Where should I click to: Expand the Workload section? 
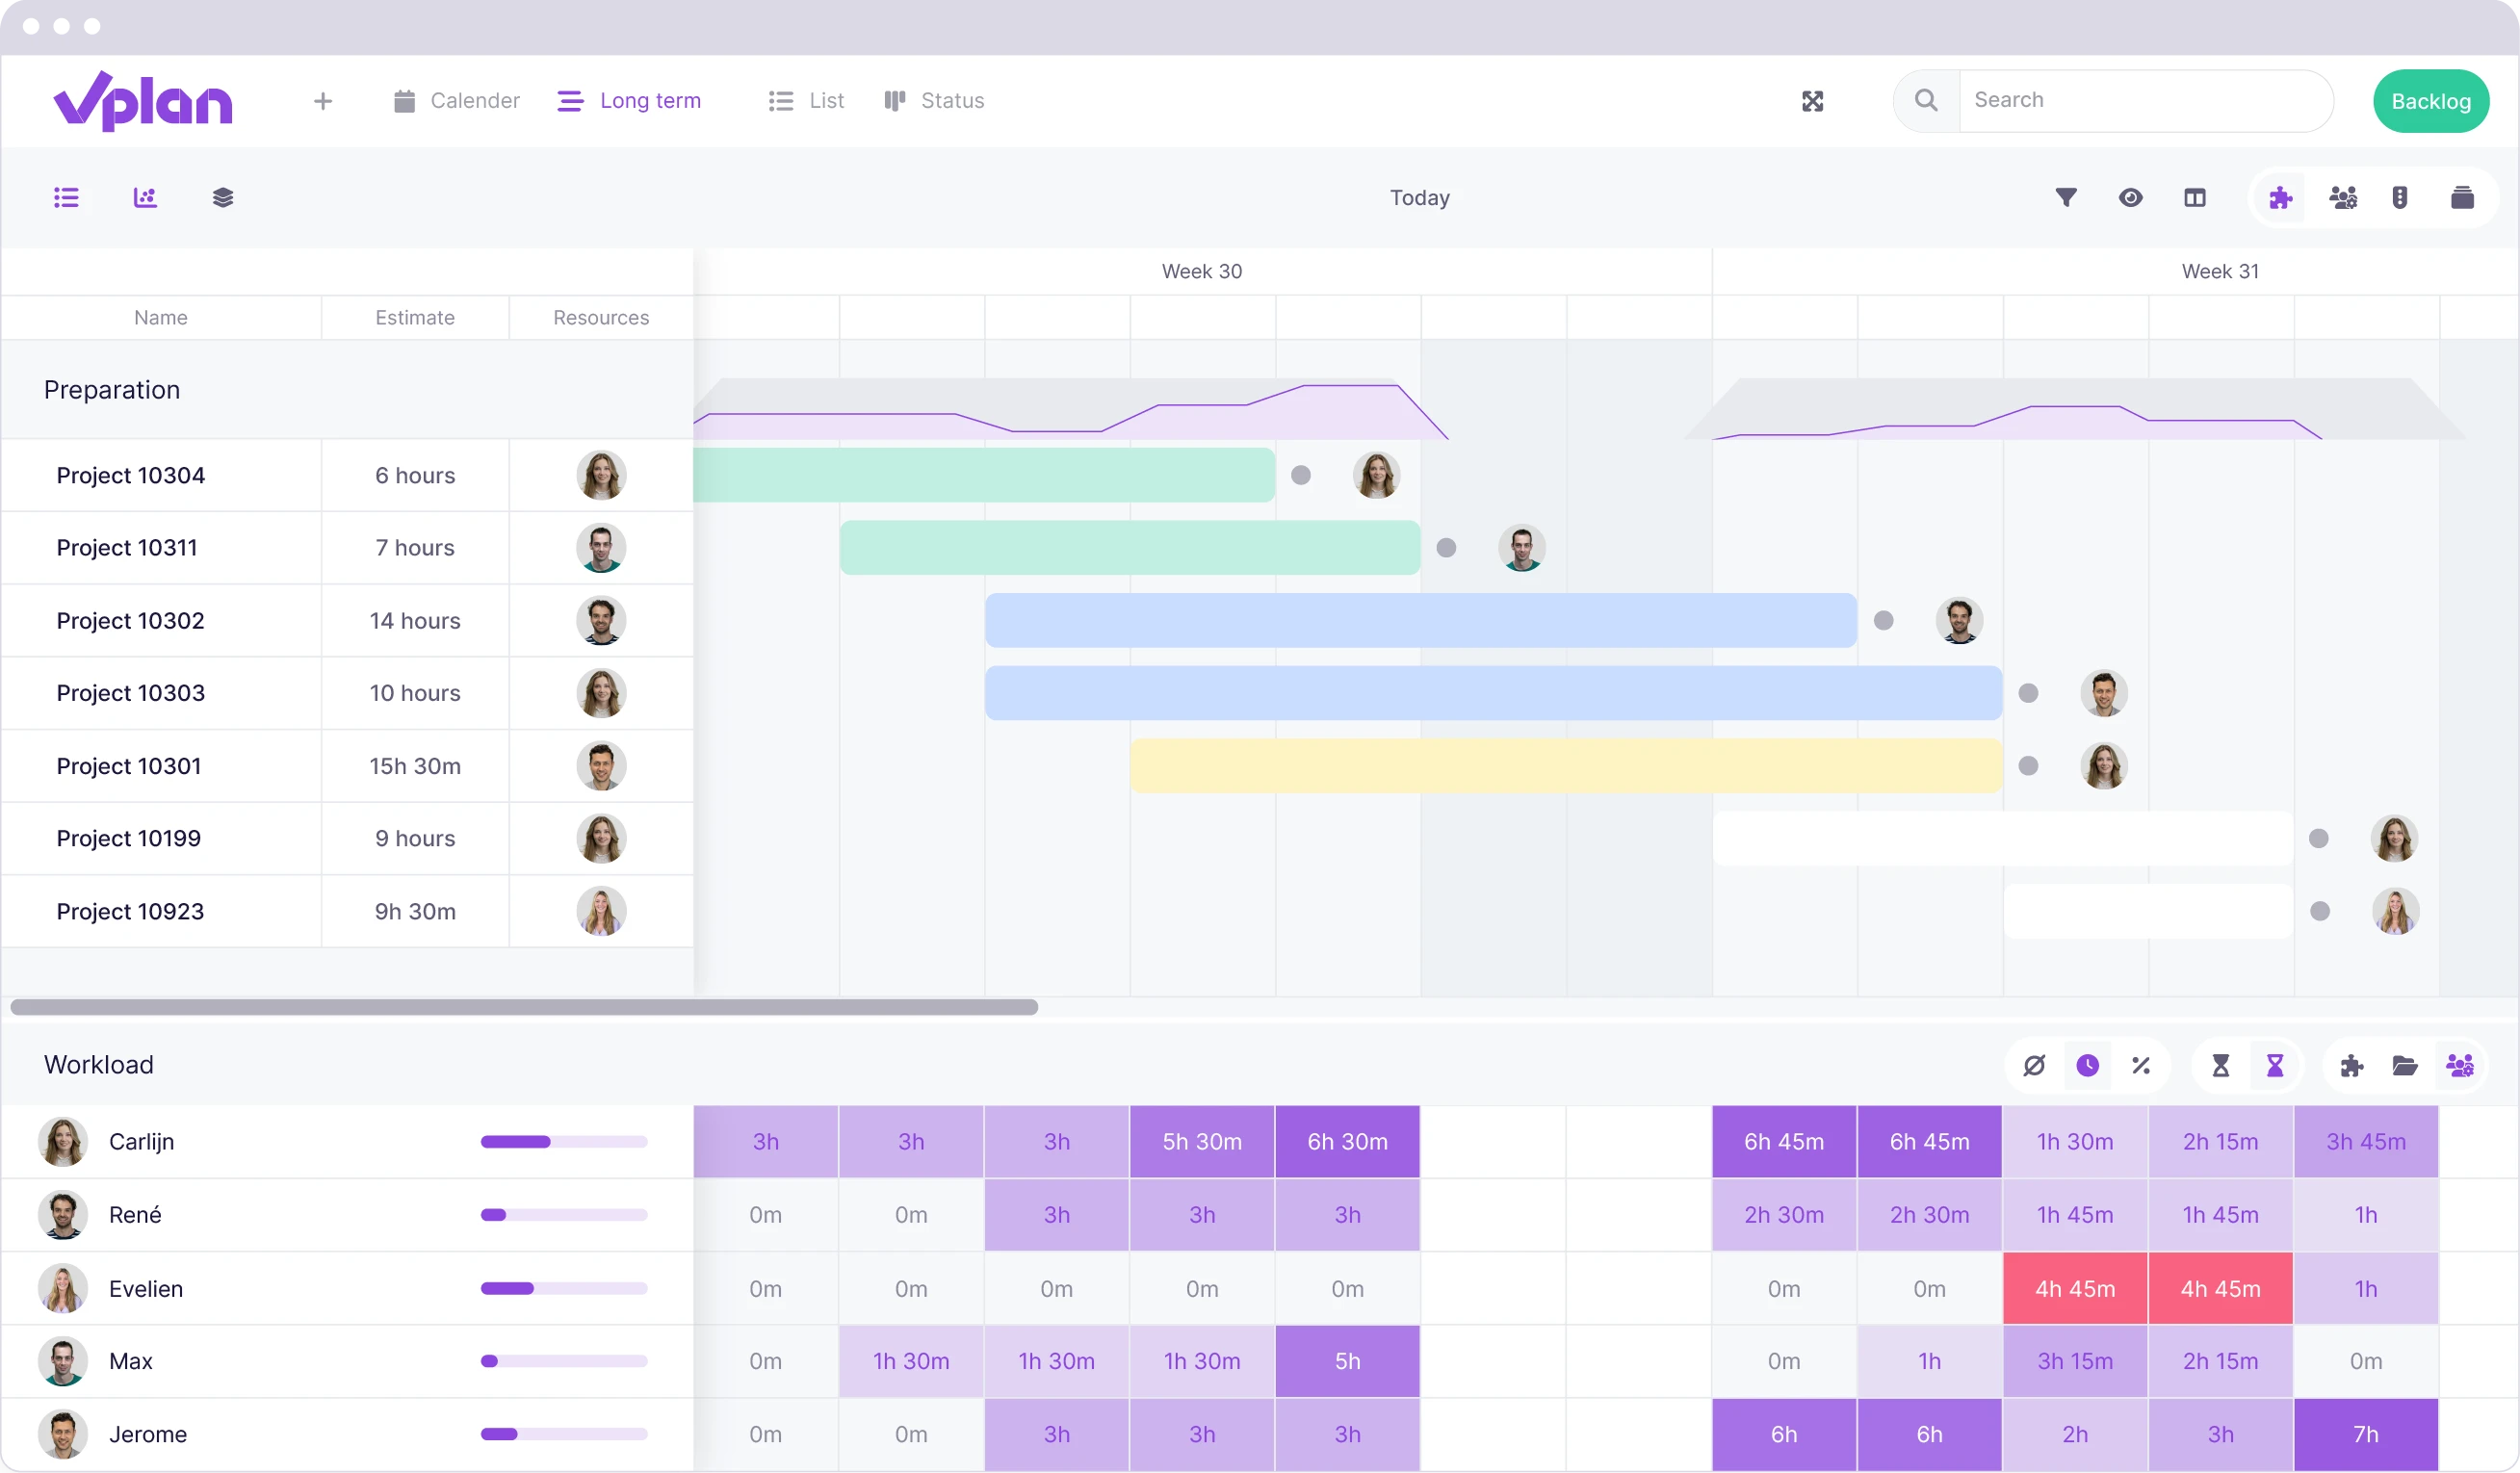(x=98, y=1064)
